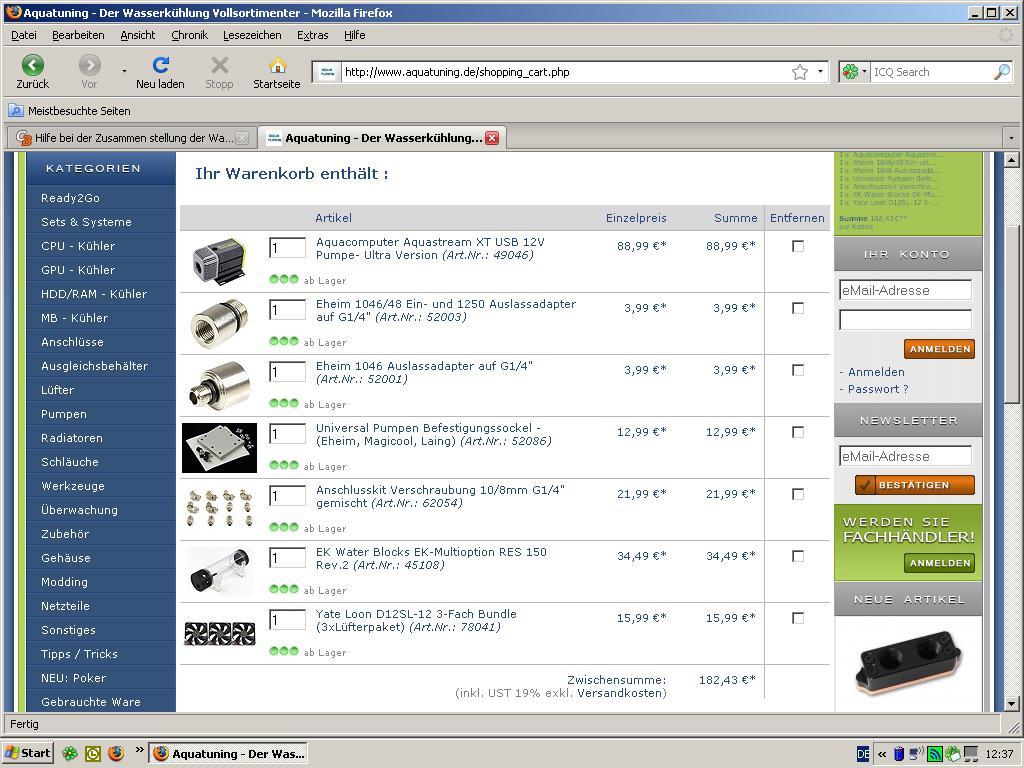The height and width of the screenshot is (768, 1024).
Task: Edit quantity field for Yate Loon bundle
Action: pos(287,620)
